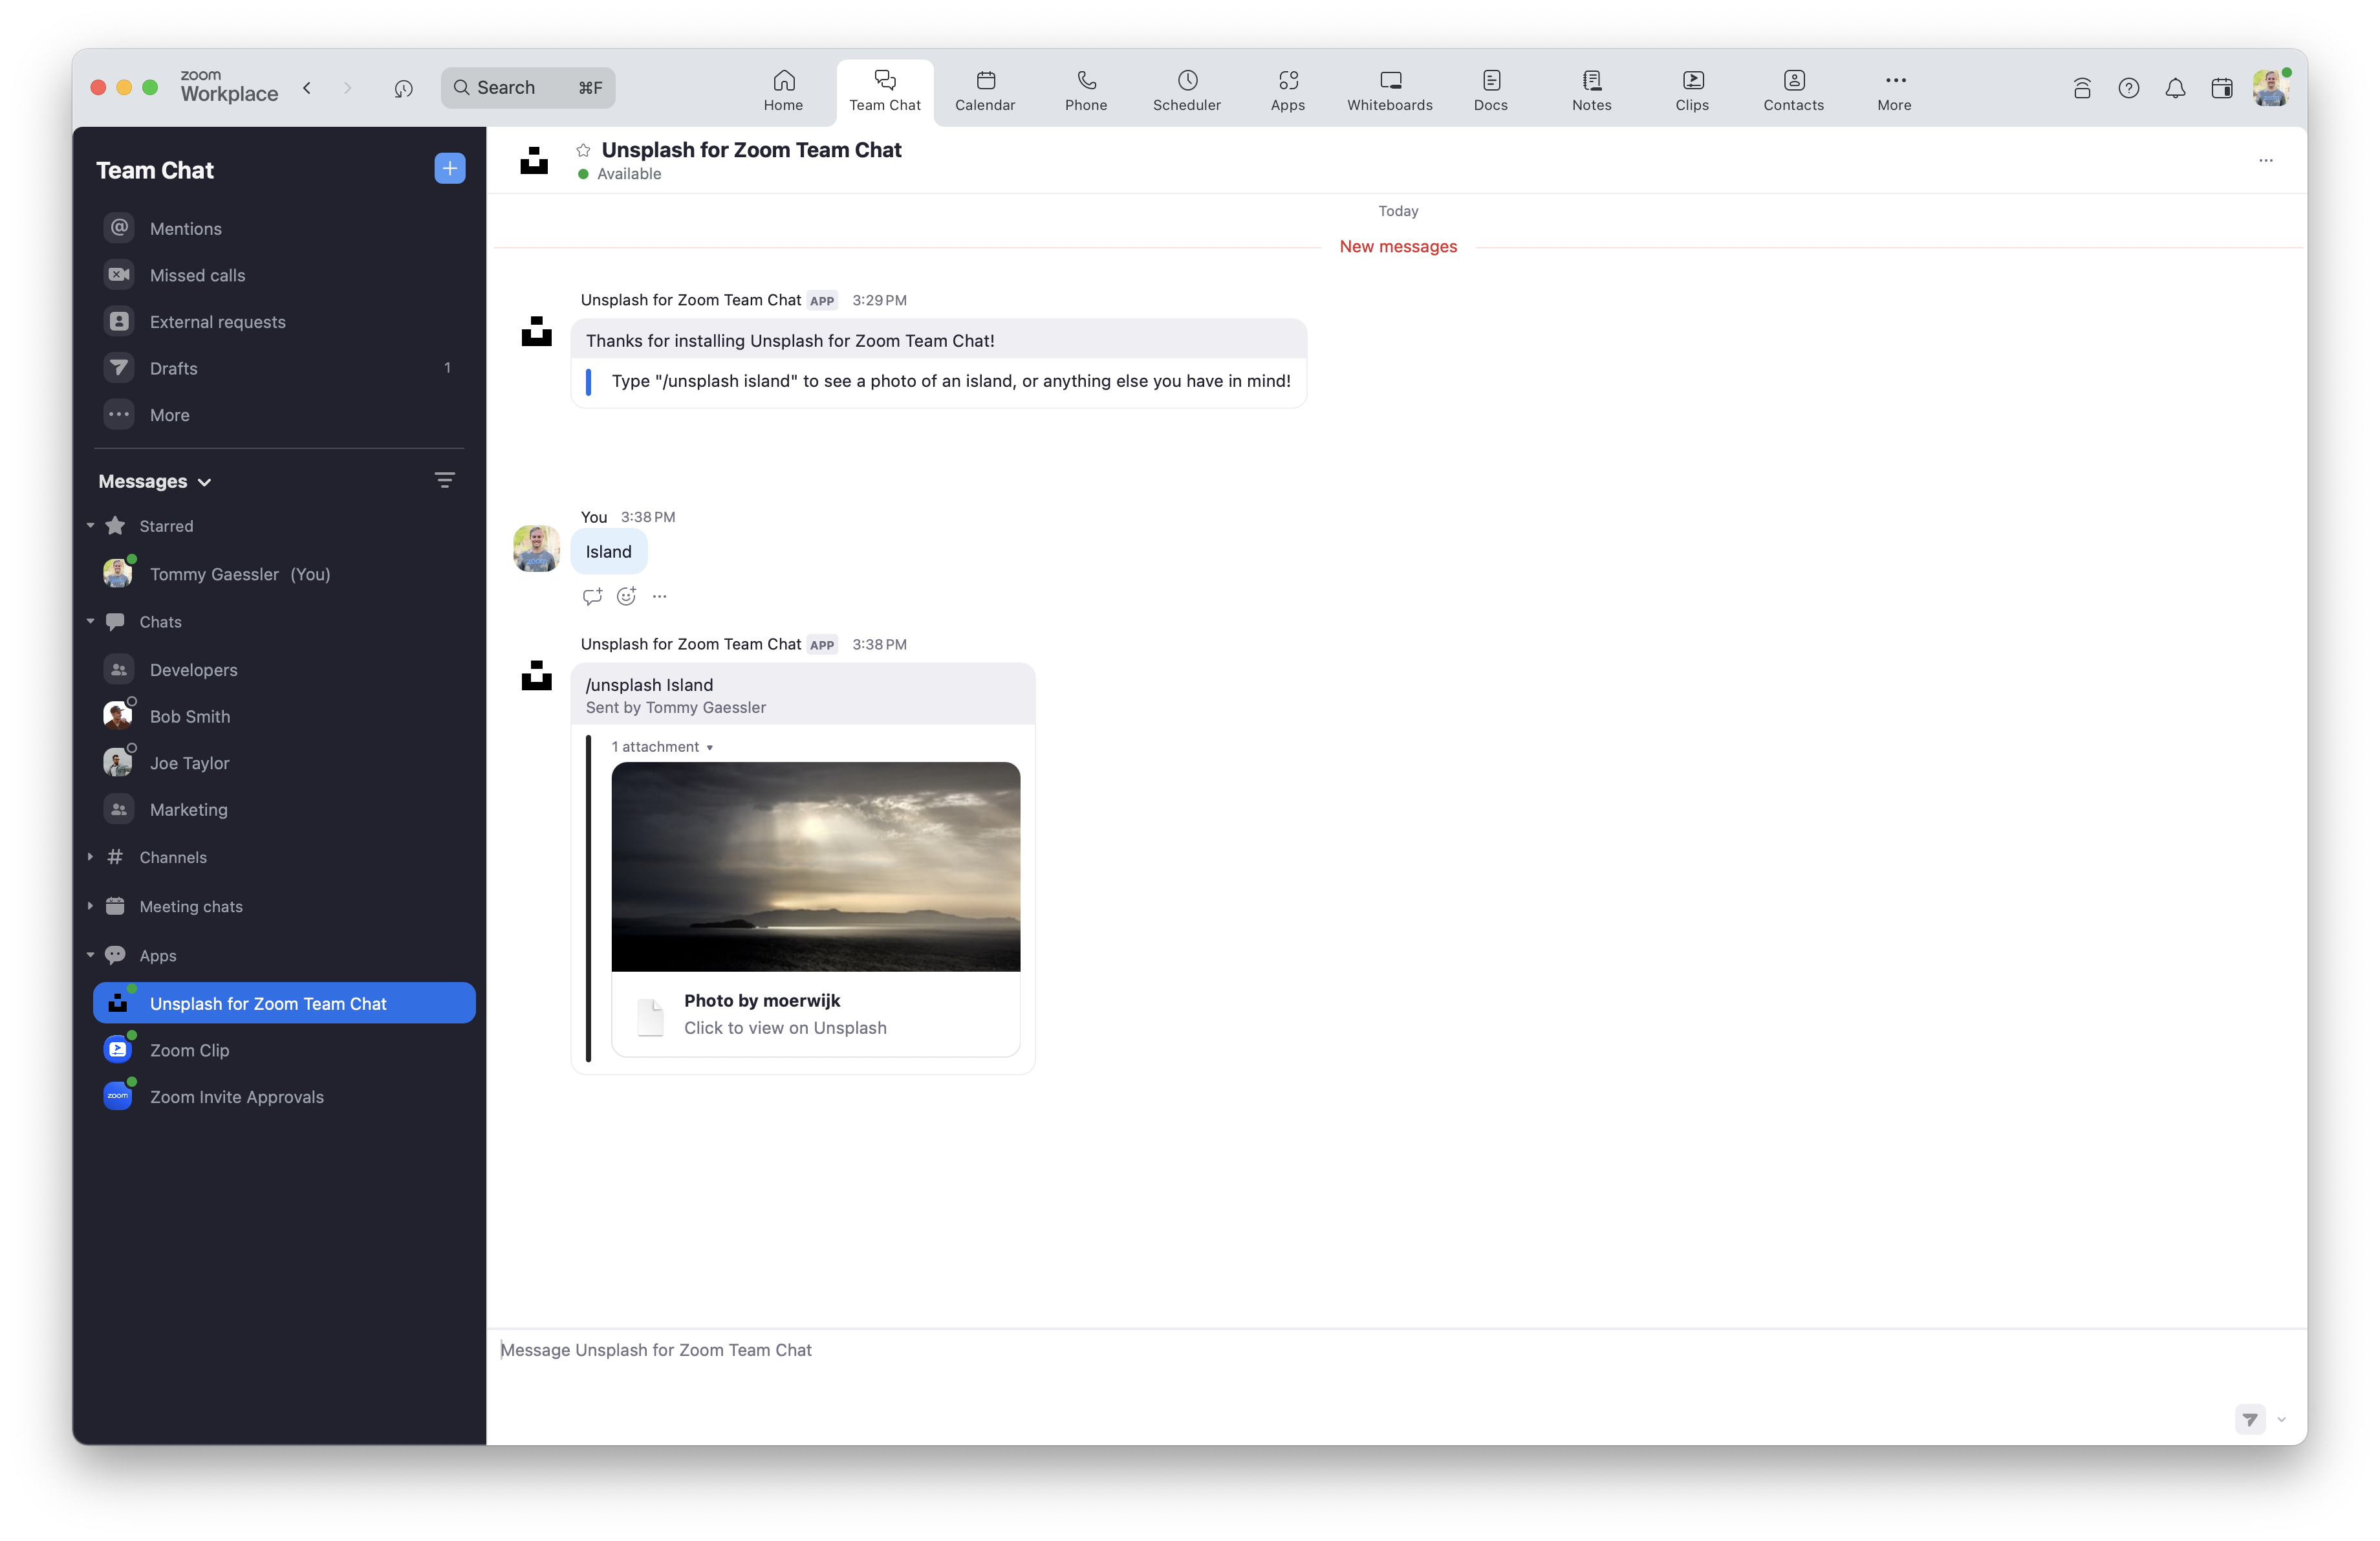
Task: Open the Clips tab icon
Action: pos(1693,80)
